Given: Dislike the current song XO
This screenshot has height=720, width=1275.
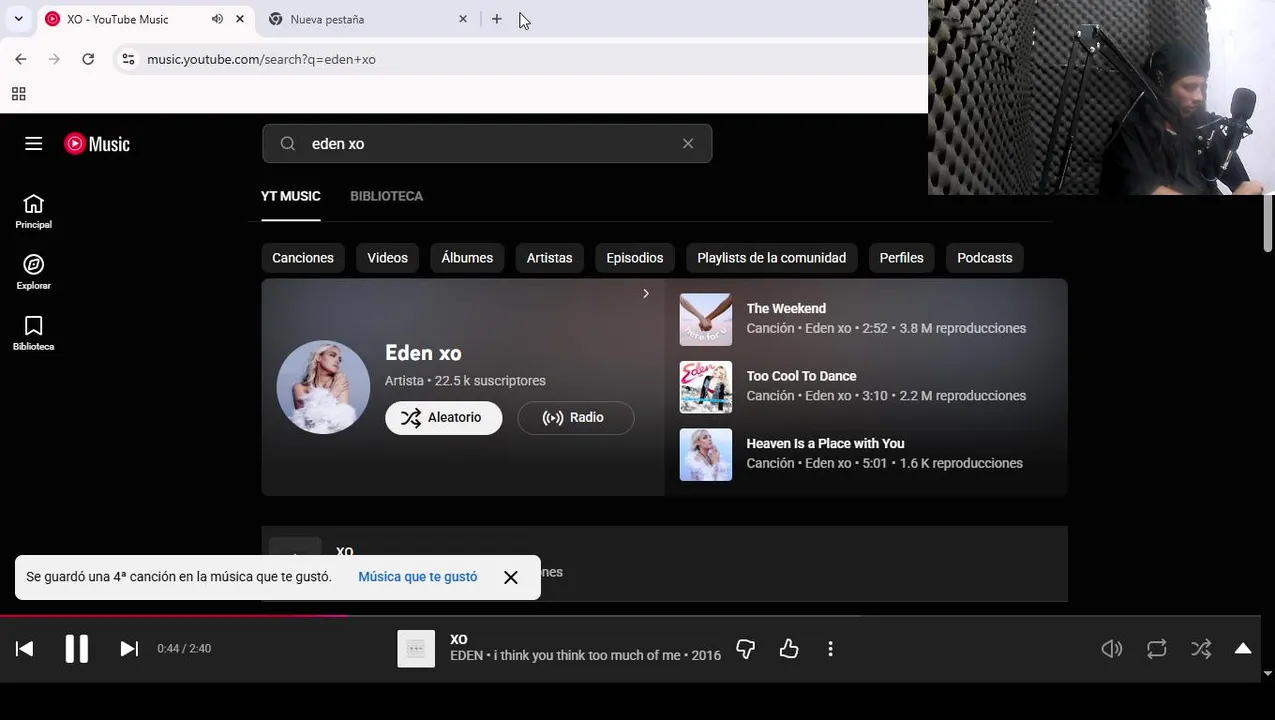Looking at the screenshot, I should pyautogui.click(x=745, y=649).
